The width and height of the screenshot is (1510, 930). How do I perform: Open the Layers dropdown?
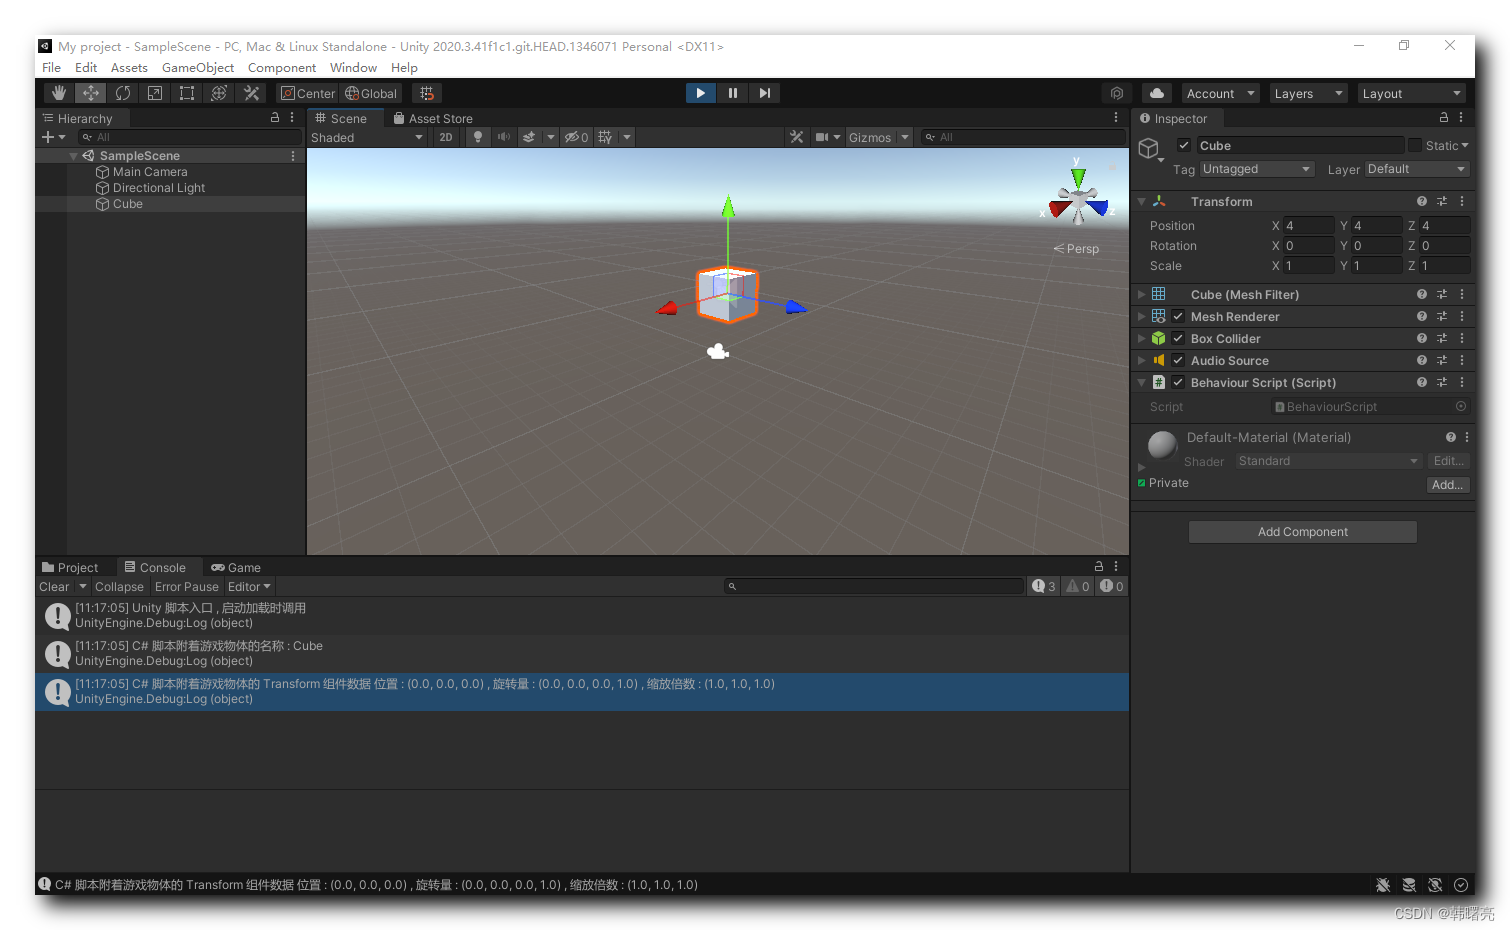click(1308, 93)
